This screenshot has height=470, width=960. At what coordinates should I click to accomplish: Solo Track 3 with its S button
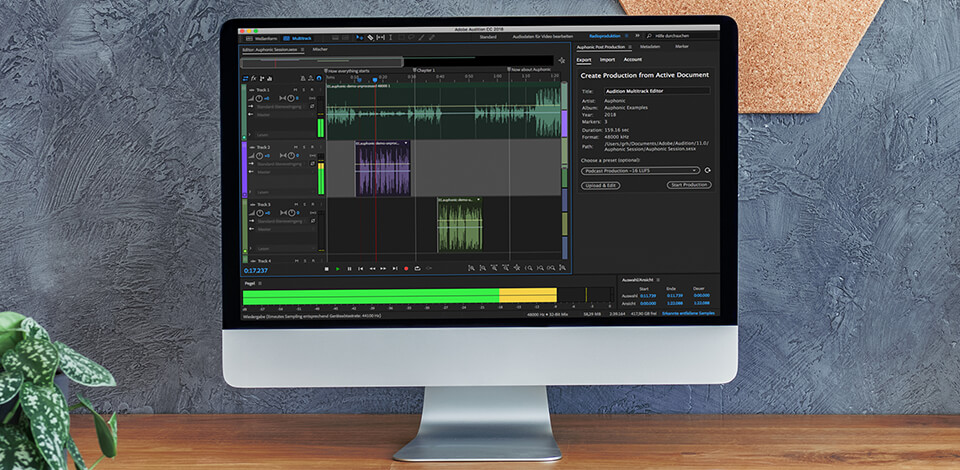(x=304, y=147)
